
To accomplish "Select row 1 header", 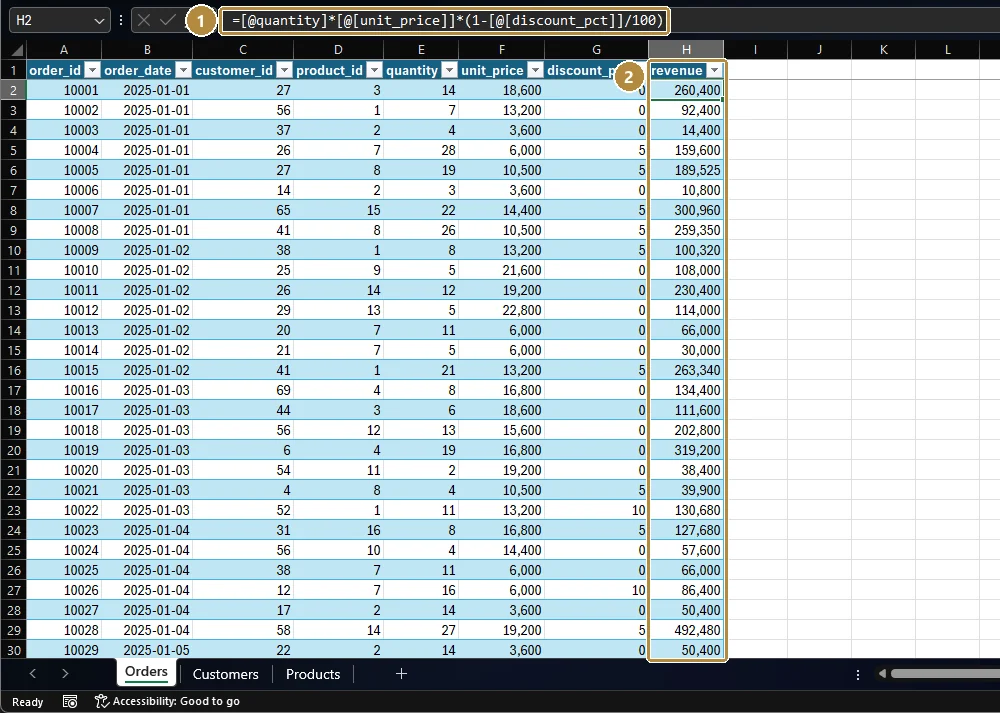I will pos(13,70).
